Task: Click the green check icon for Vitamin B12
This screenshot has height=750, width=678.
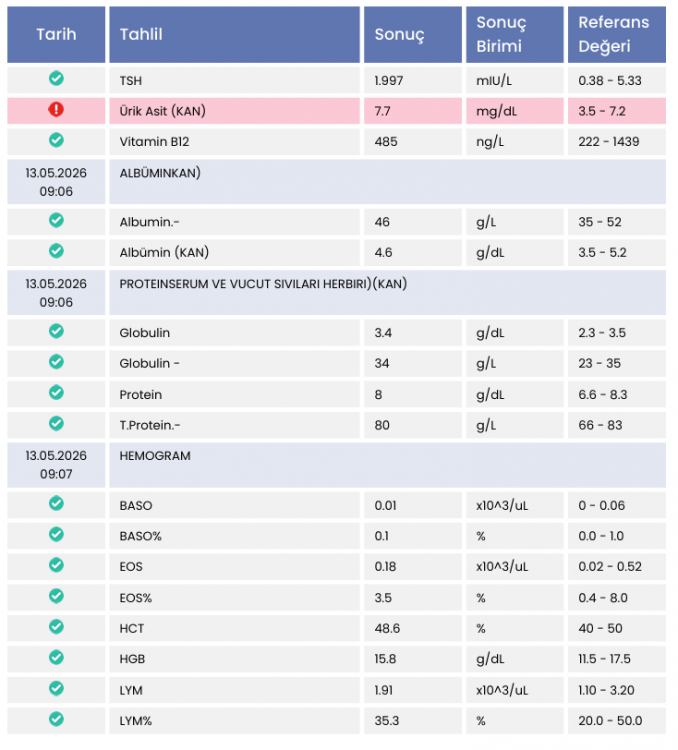Action: 56,140
